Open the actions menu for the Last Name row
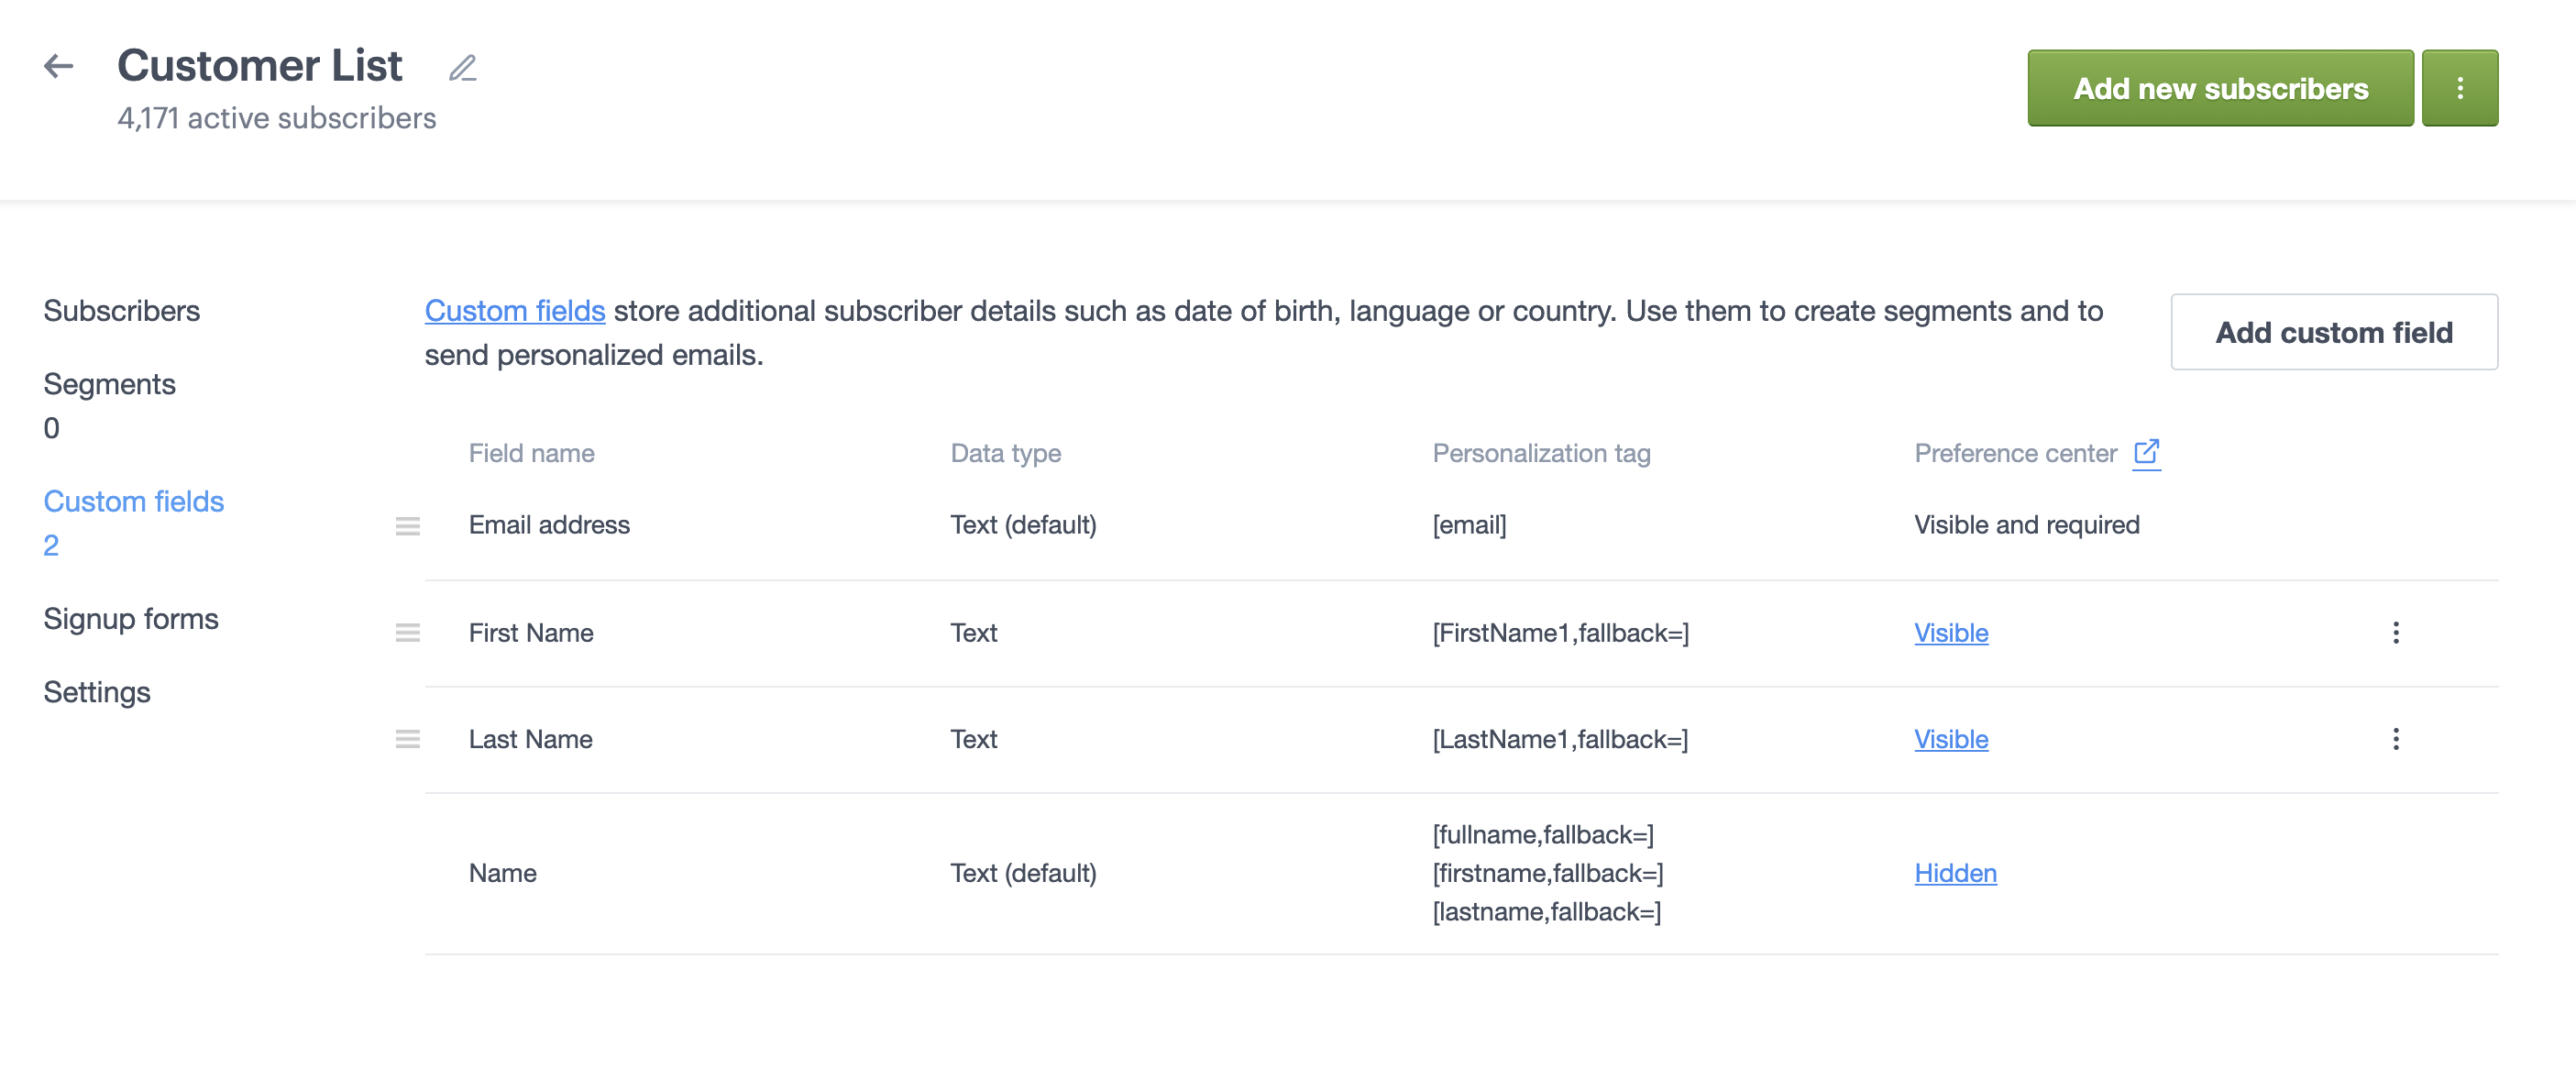 coord(2396,740)
